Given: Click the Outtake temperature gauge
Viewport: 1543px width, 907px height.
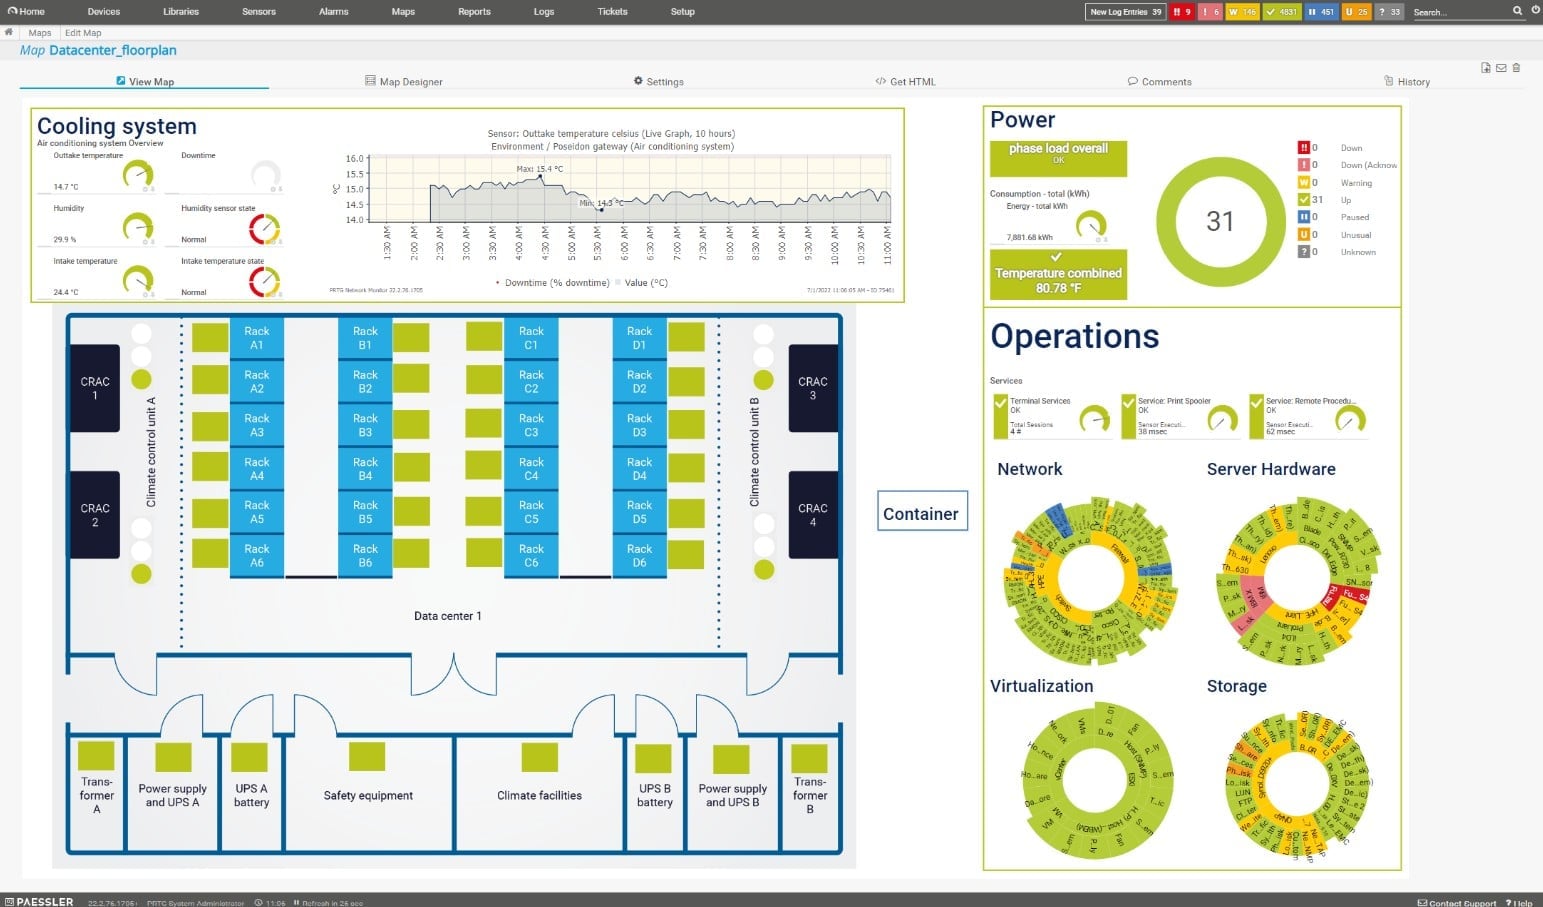Looking at the screenshot, I should (x=137, y=174).
